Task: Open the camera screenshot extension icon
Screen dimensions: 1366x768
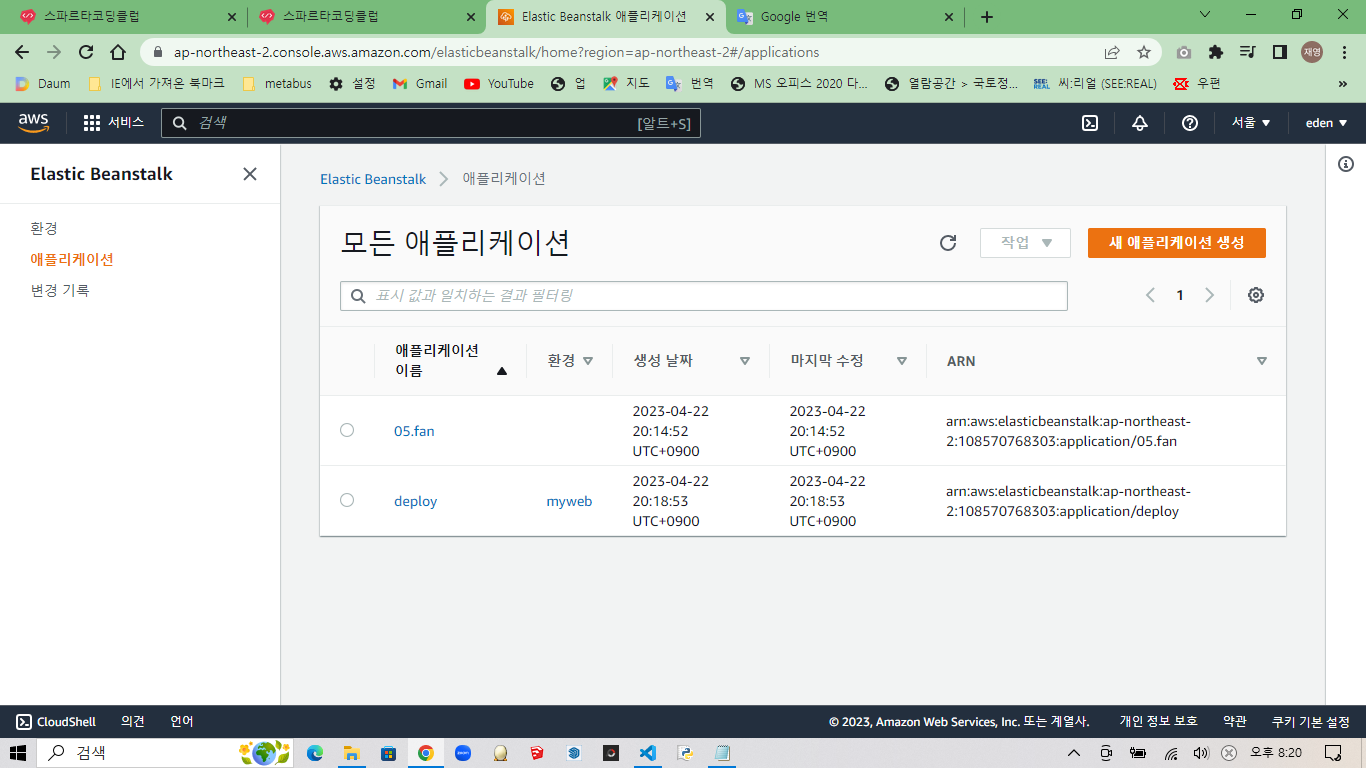Action: (x=1184, y=52)
